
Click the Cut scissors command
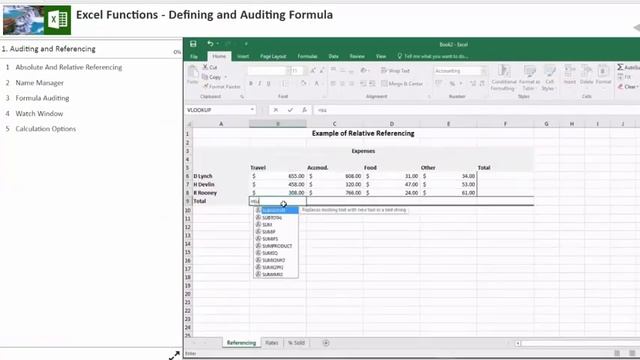click(210, 67)
